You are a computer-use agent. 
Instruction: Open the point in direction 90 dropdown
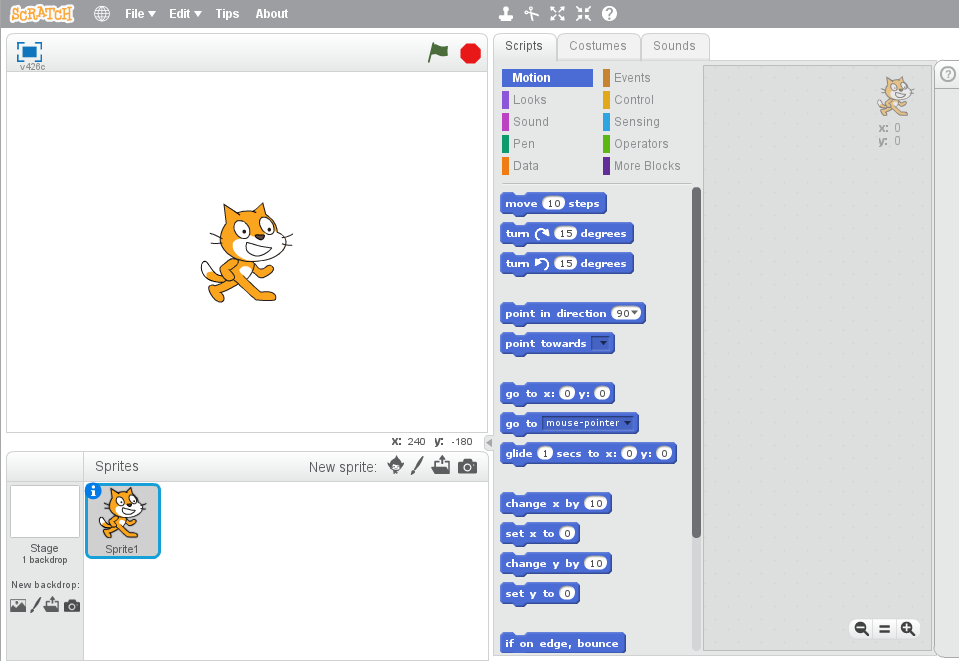point(635,314)
